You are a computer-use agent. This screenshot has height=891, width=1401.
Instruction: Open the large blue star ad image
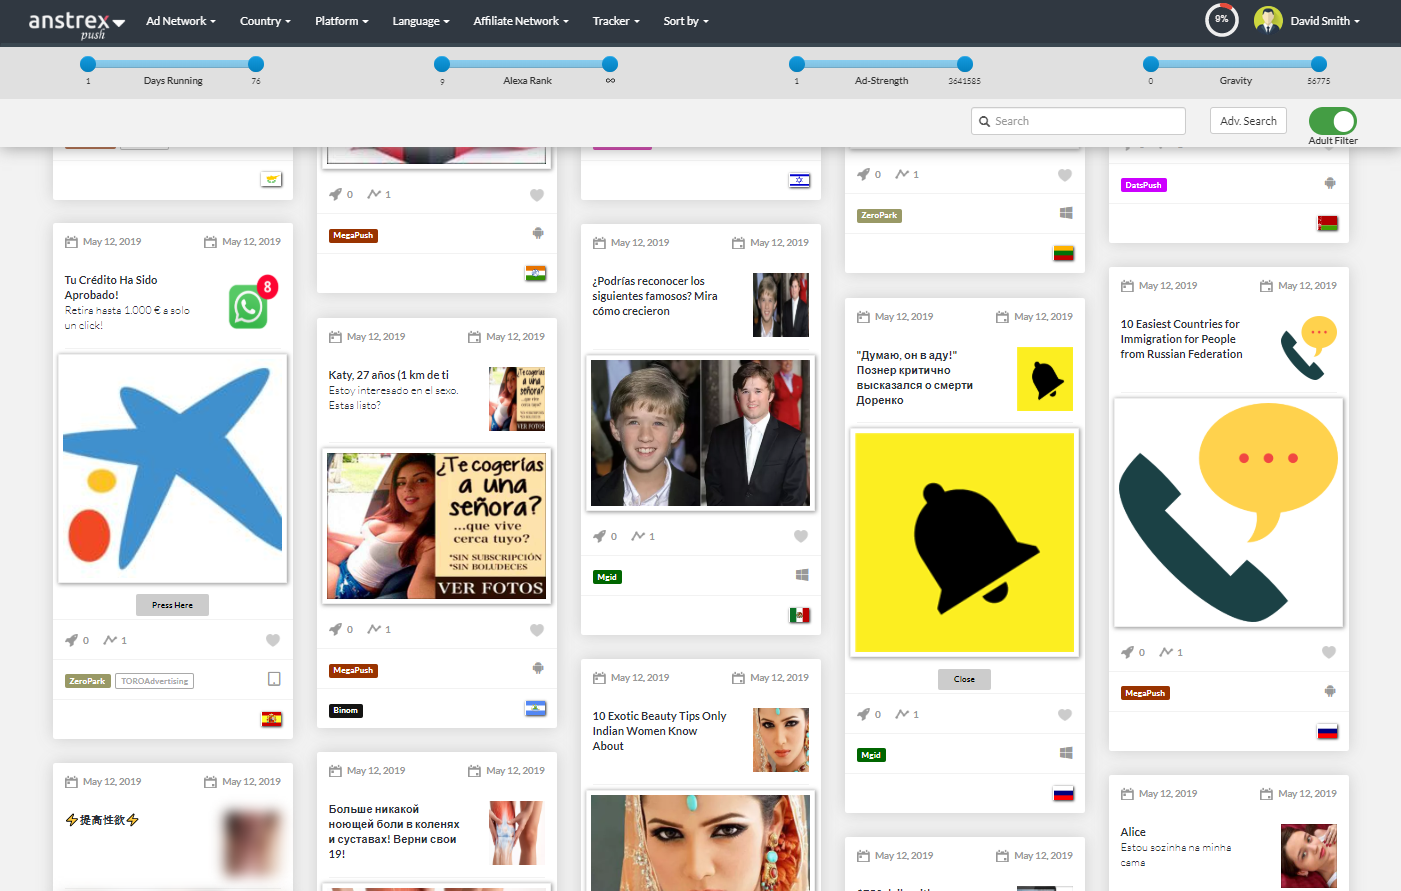173,469
